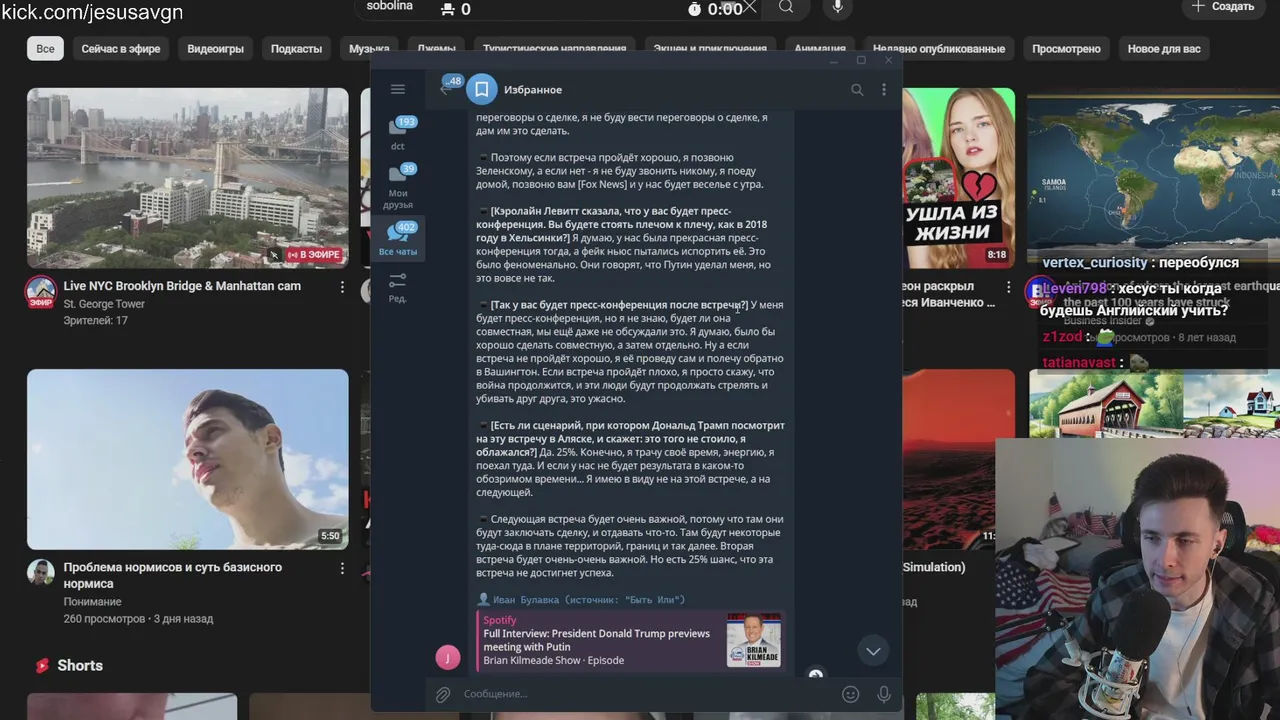The image size is (1280, 720).
Task: Open the Понимание channel name link
Action: coord(92,602)
